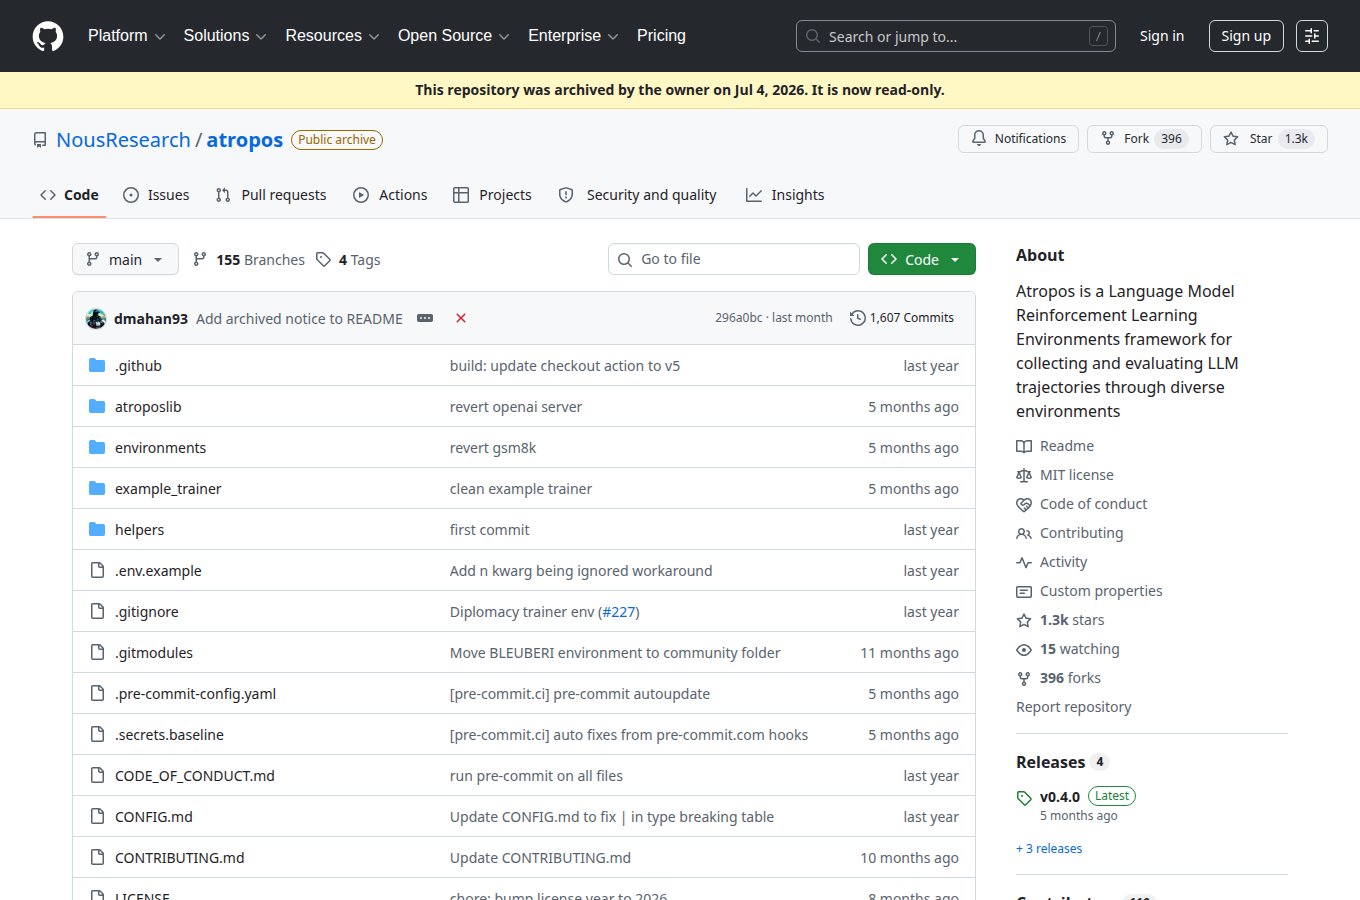Expand the Open Source menu
This screenshot has width=1360, height=900.
(x=453, y=36)
